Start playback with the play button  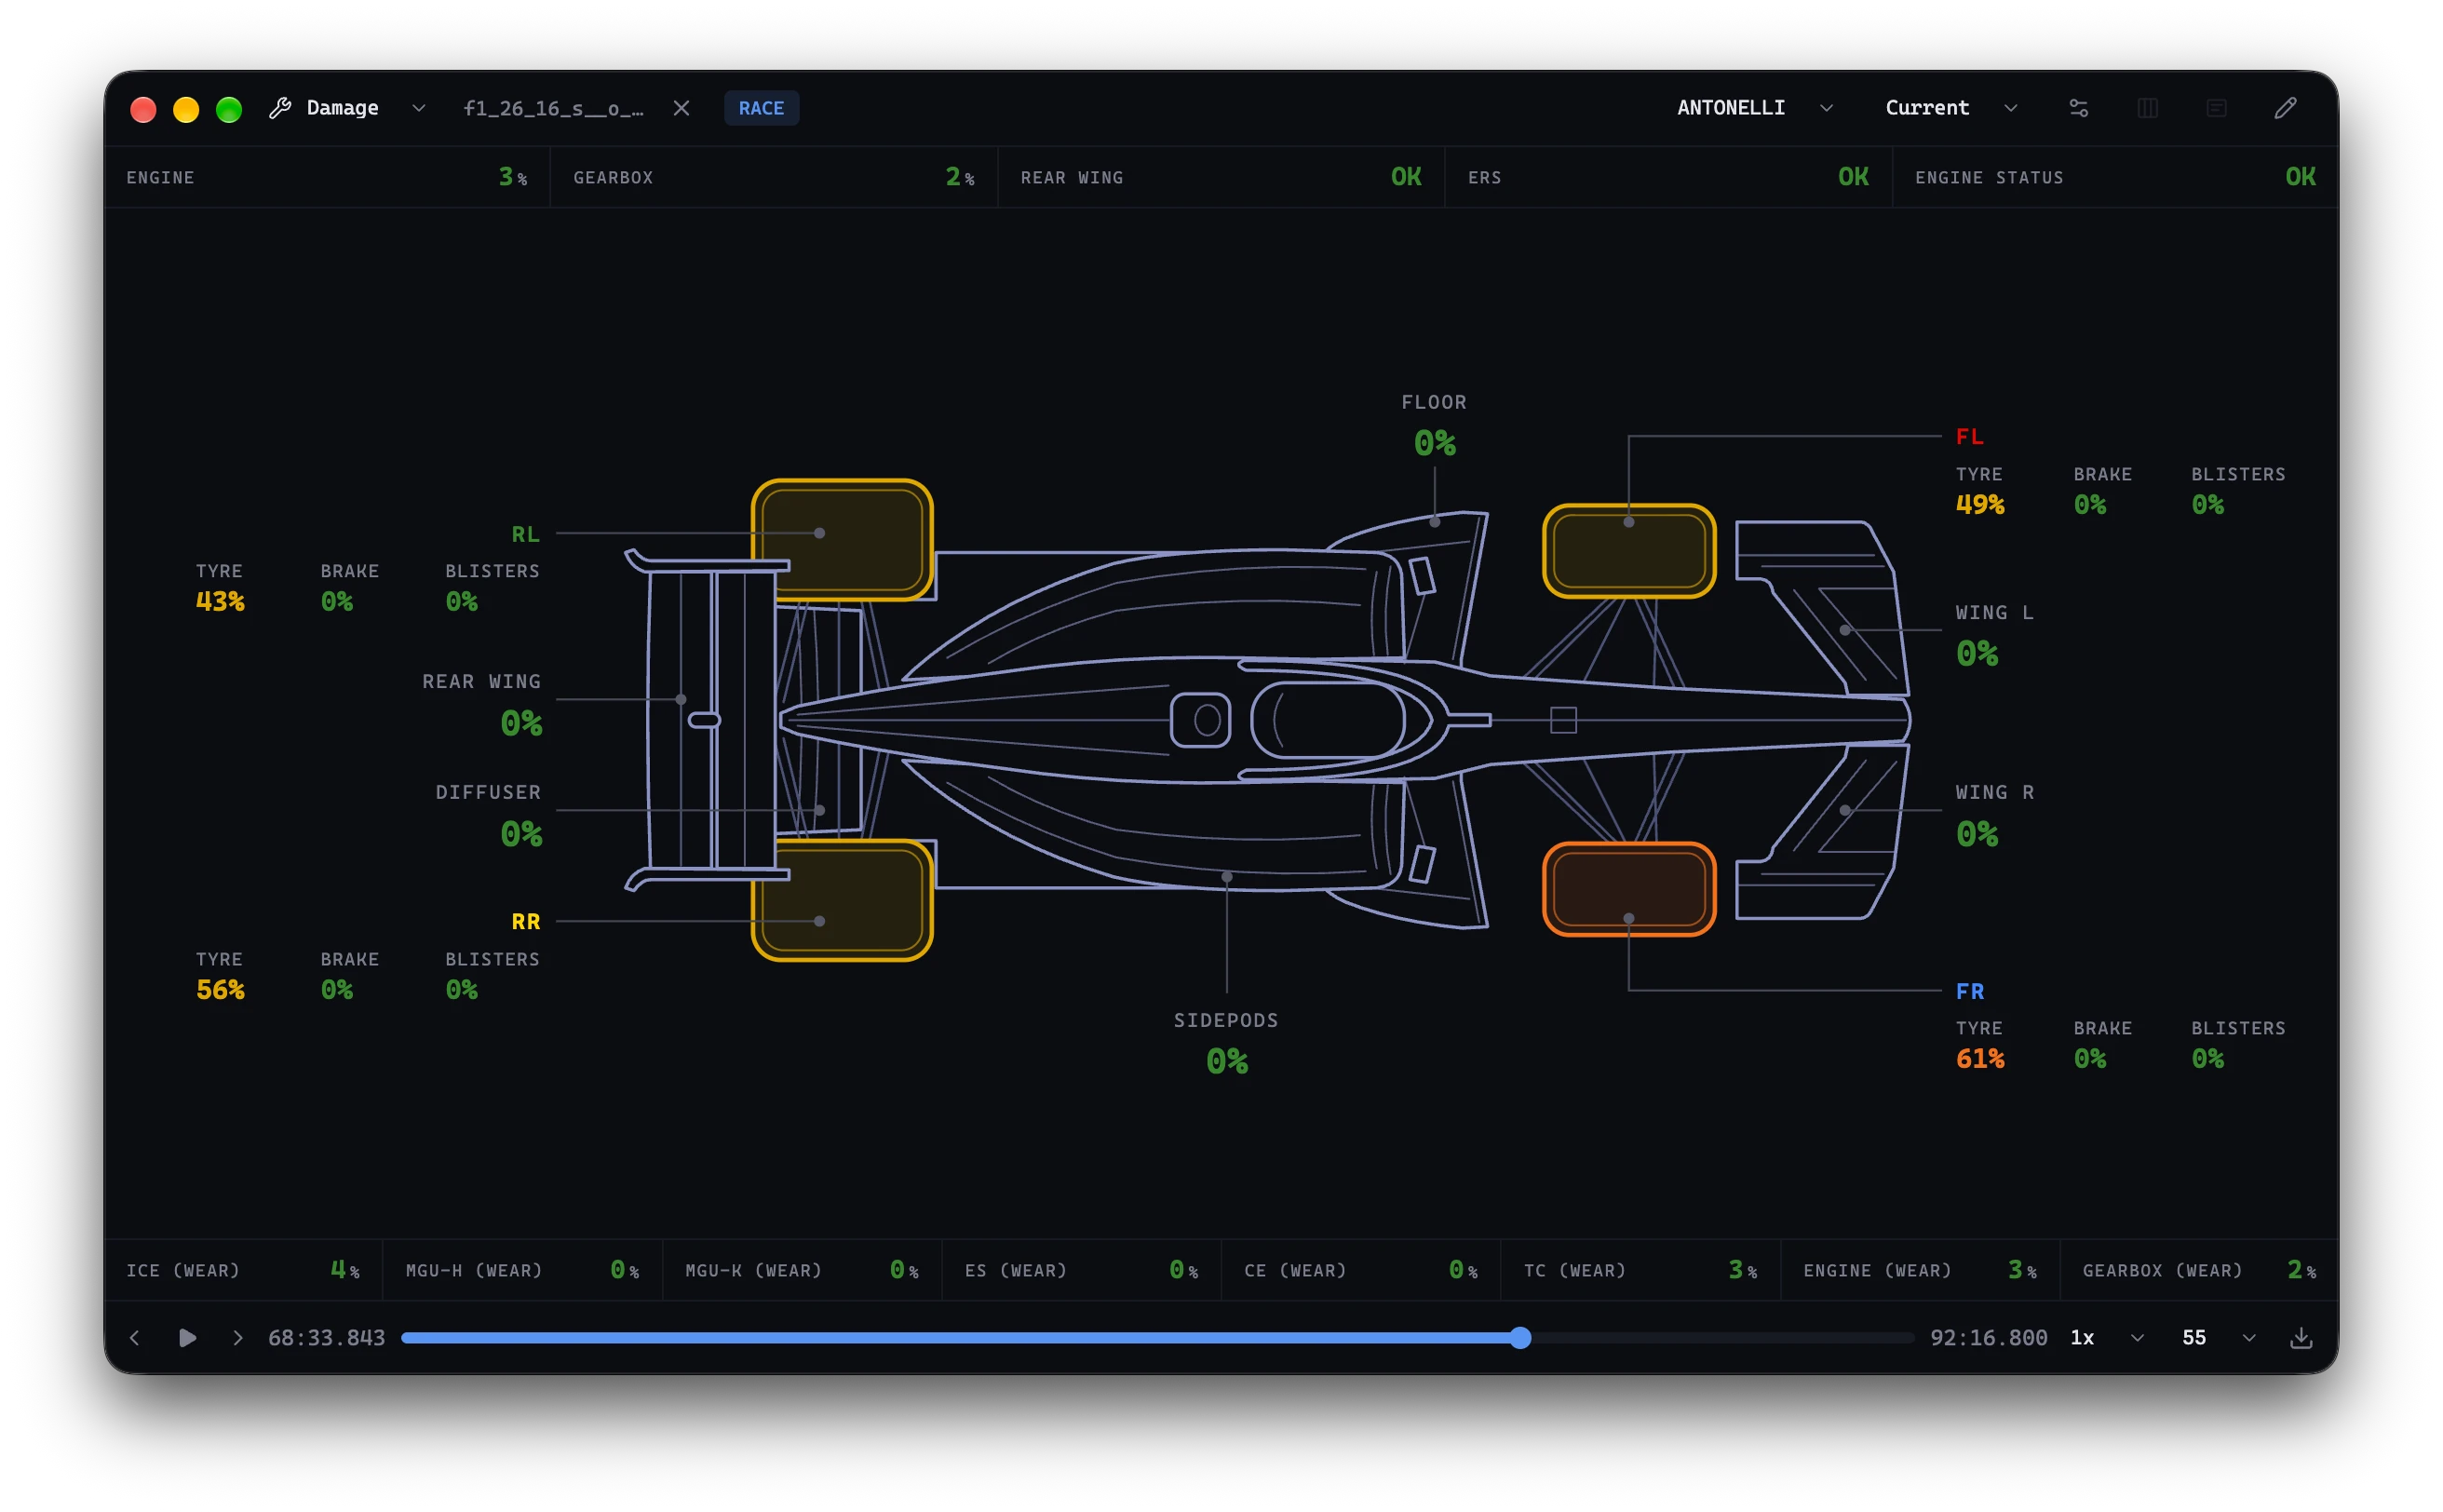tap(187, 1337)
